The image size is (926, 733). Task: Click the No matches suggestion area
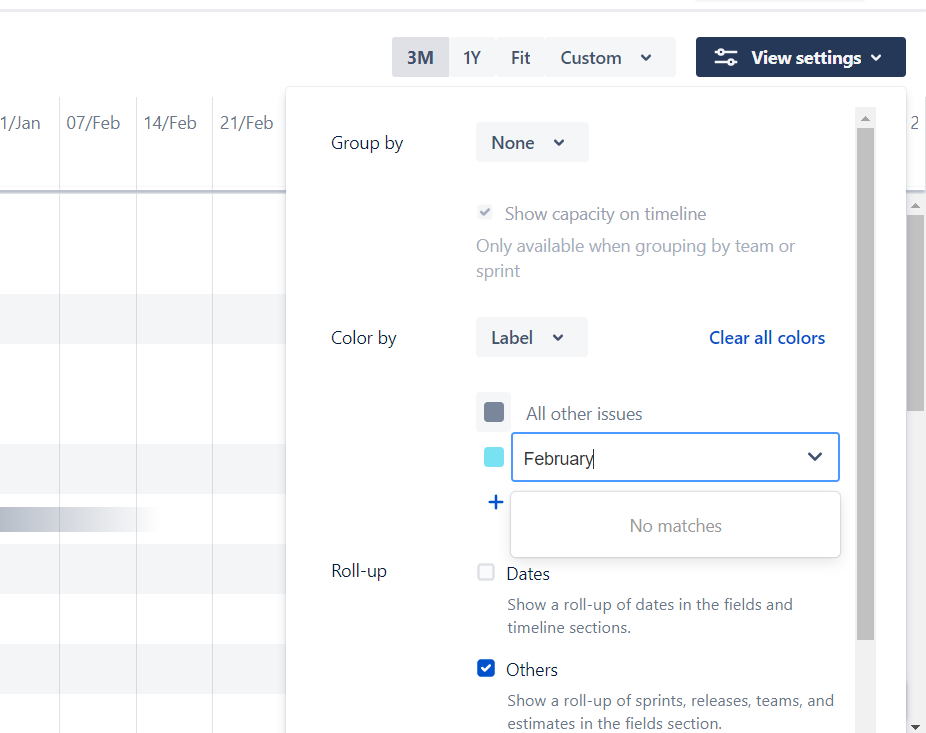(675, 524)
